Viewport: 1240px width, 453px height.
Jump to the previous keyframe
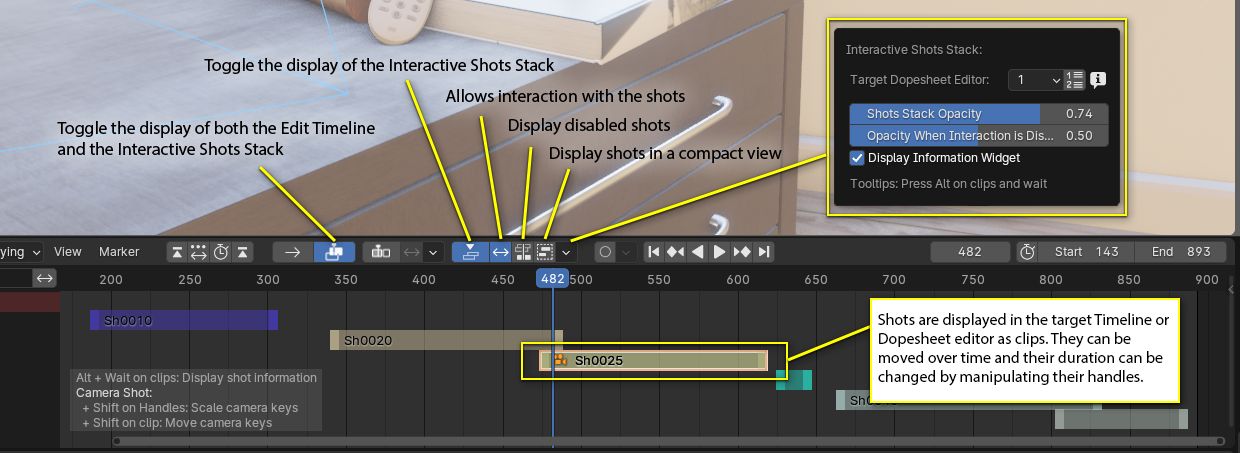point(676,252)
